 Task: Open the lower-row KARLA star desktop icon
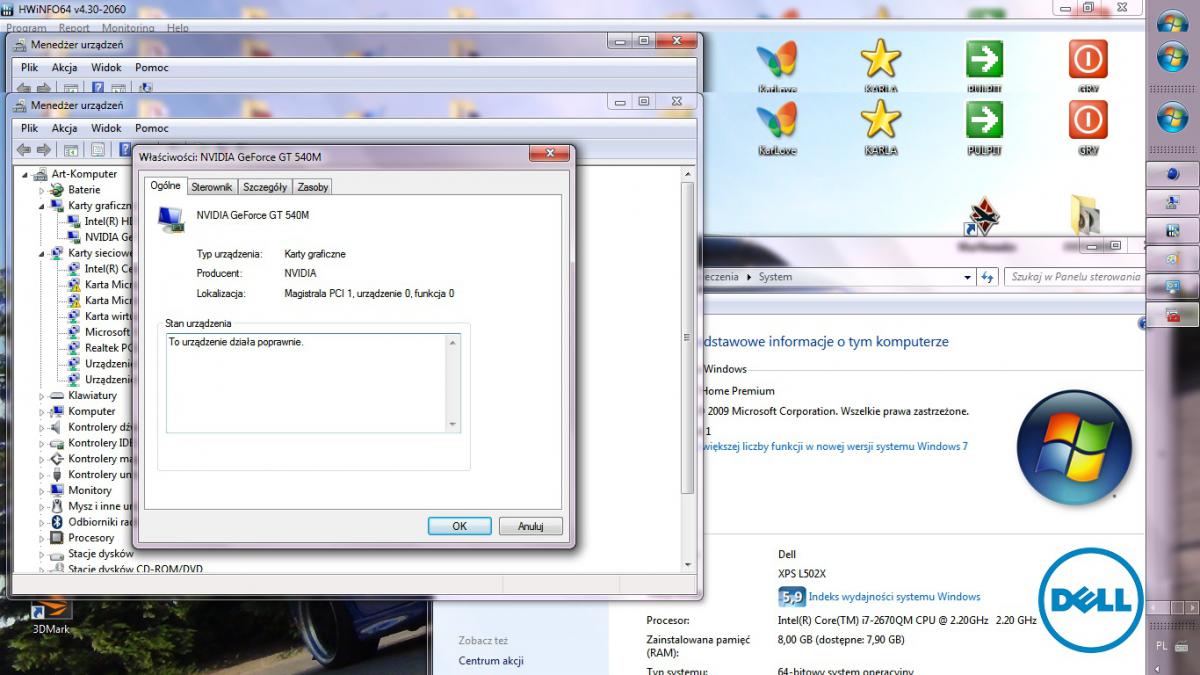point(881,127)
